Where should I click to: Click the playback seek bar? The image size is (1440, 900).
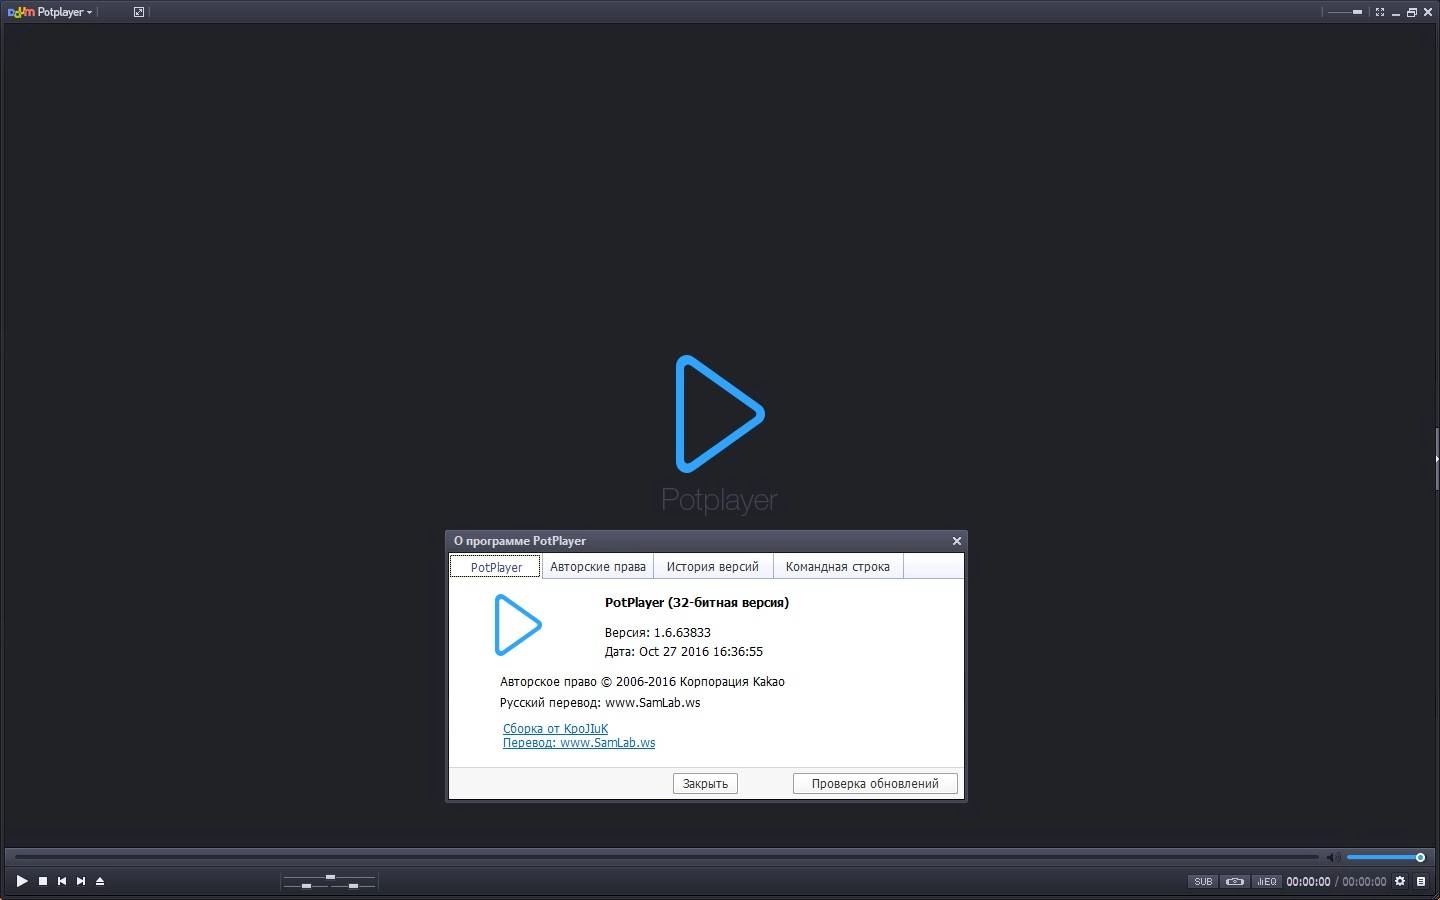(666, 857)
